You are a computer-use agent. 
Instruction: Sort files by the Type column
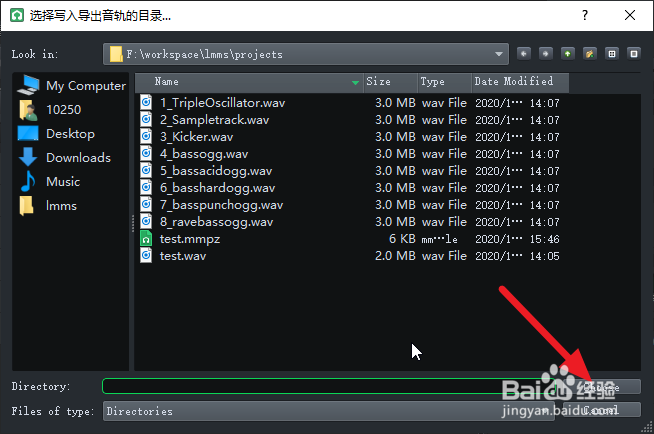click(445, 82)
